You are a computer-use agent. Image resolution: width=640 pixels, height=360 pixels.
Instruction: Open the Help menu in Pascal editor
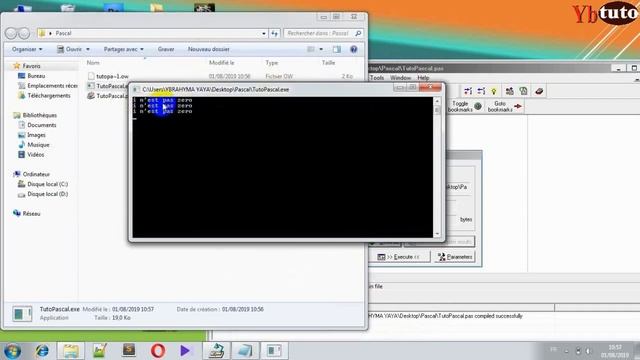coord(423,78)
